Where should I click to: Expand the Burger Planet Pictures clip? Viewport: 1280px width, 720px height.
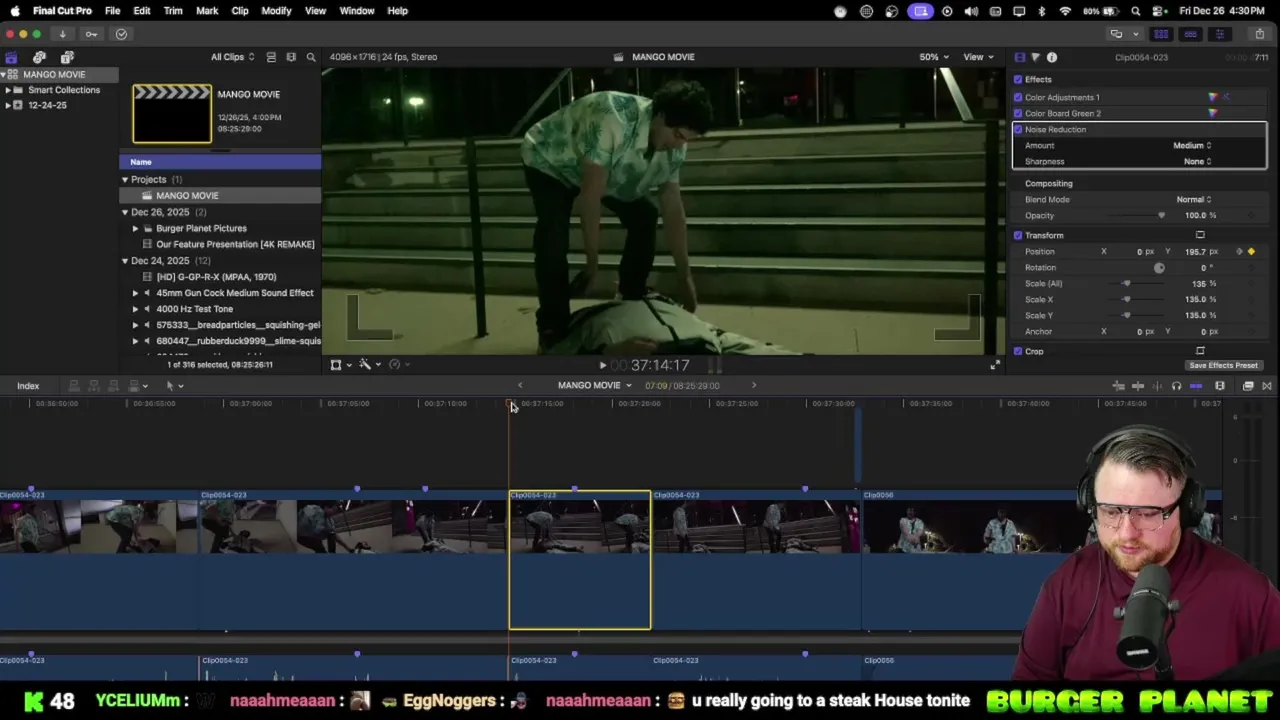coord(135,228)
